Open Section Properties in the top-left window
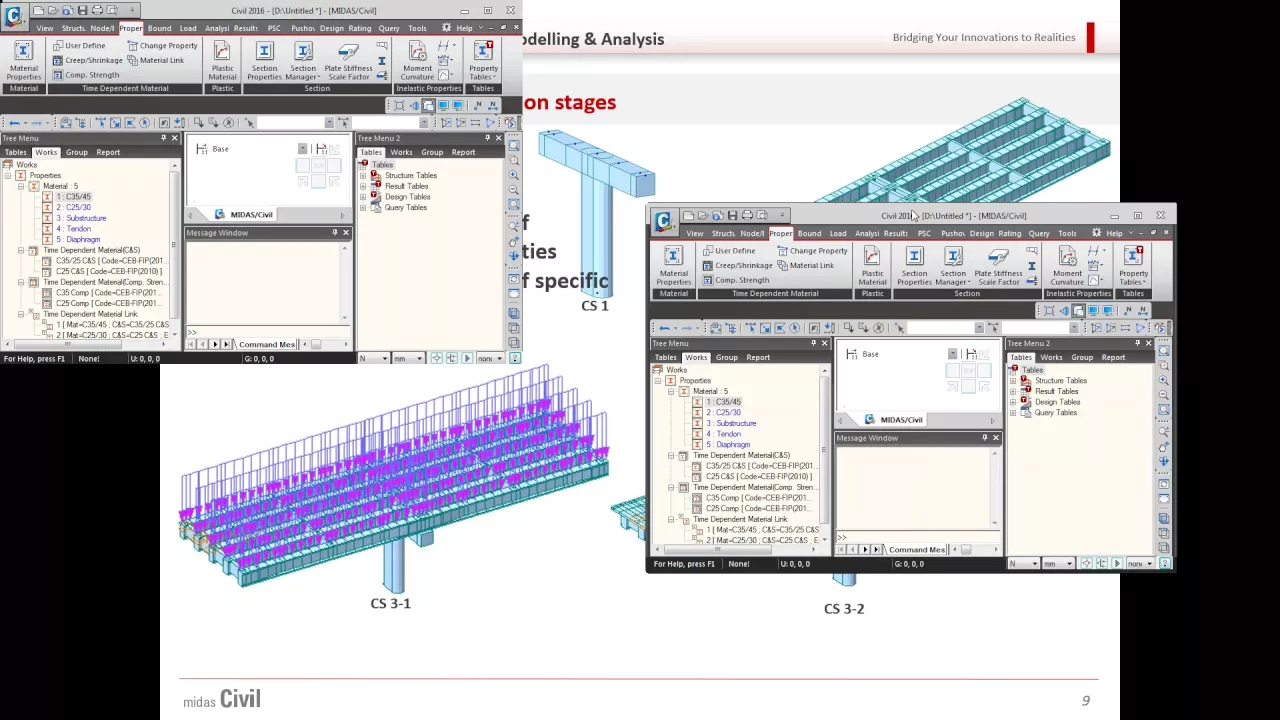Image resolution: width=1280 pixels, height=720 pixels. point(264,60)
